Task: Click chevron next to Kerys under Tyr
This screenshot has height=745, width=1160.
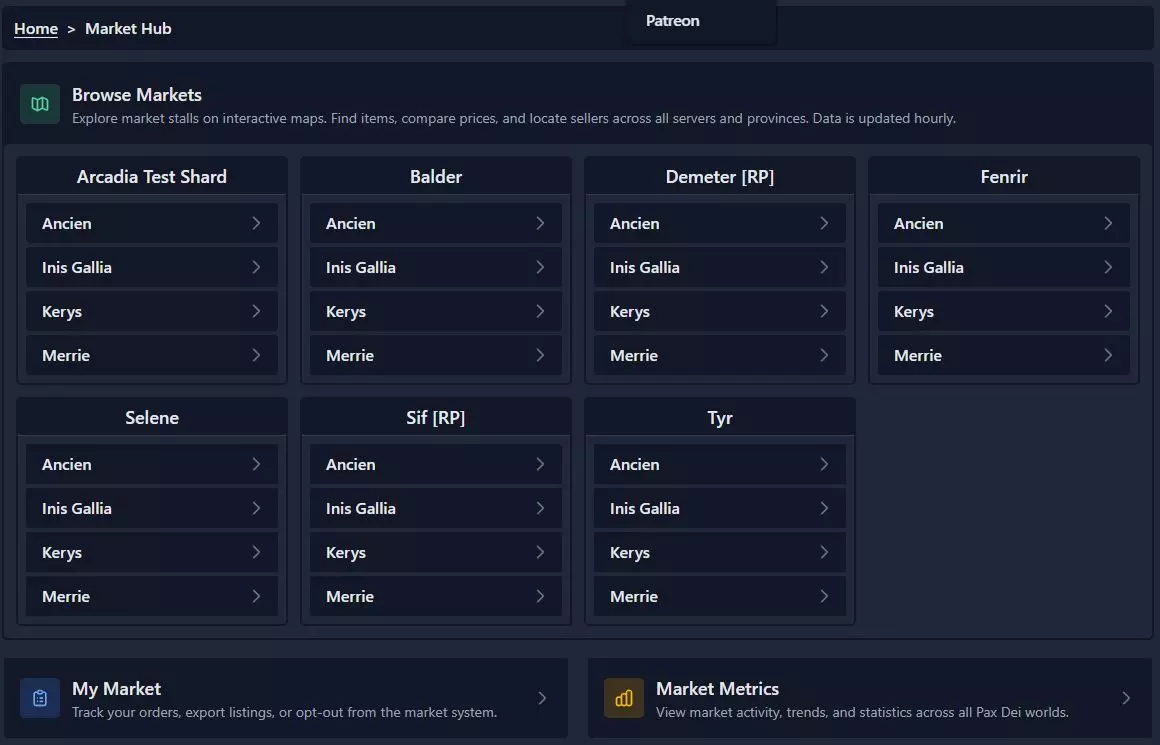Action: coord(824,552)
